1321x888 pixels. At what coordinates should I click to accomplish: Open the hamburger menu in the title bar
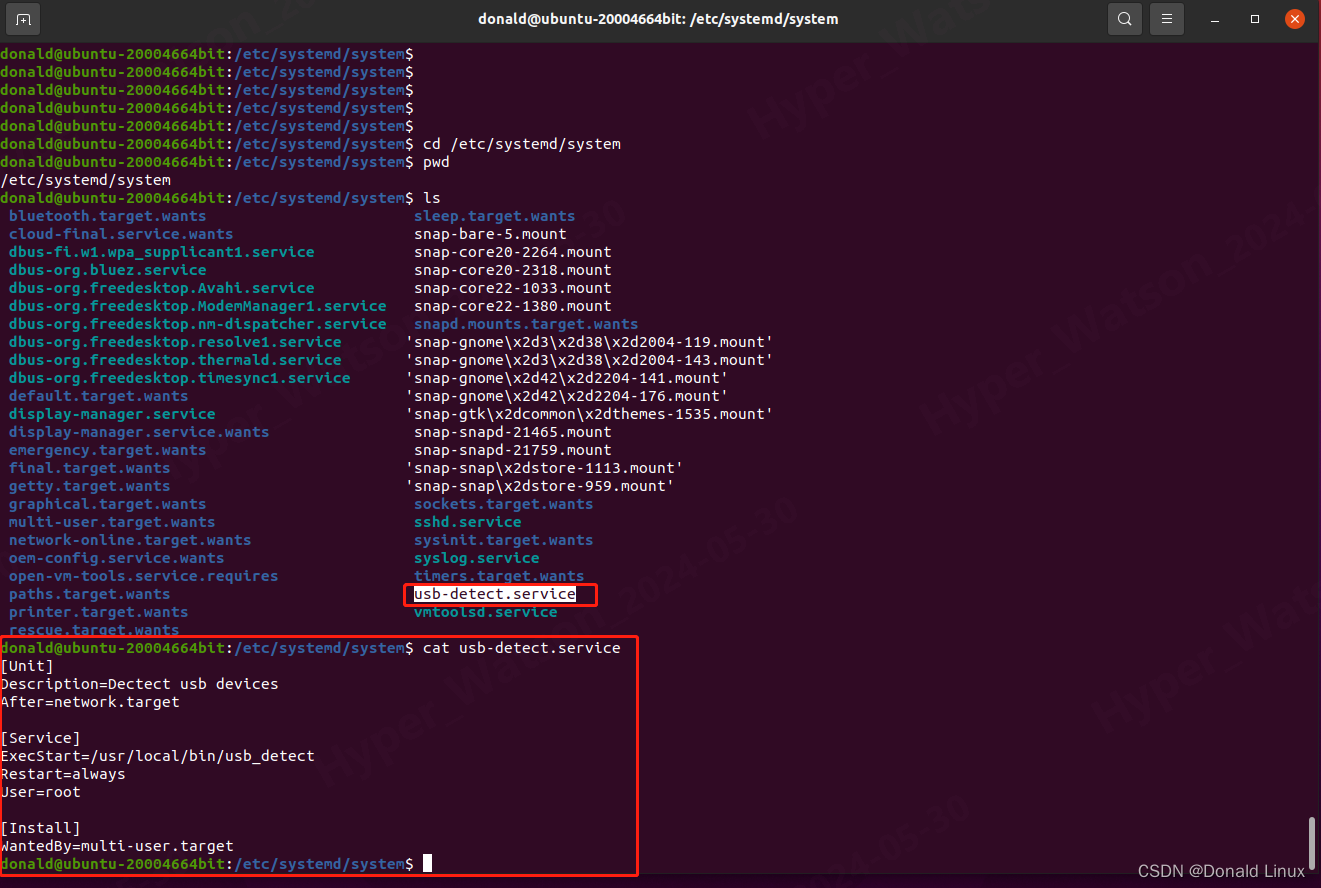coord(1166,18)
